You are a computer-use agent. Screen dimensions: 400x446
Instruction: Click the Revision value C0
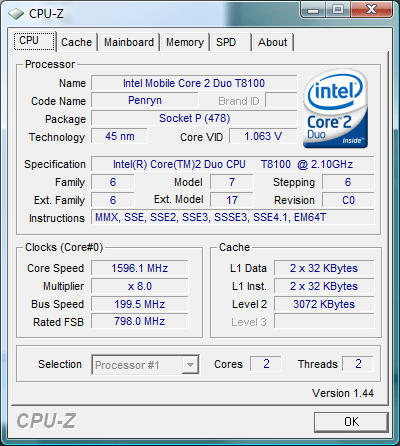point(348,200)
